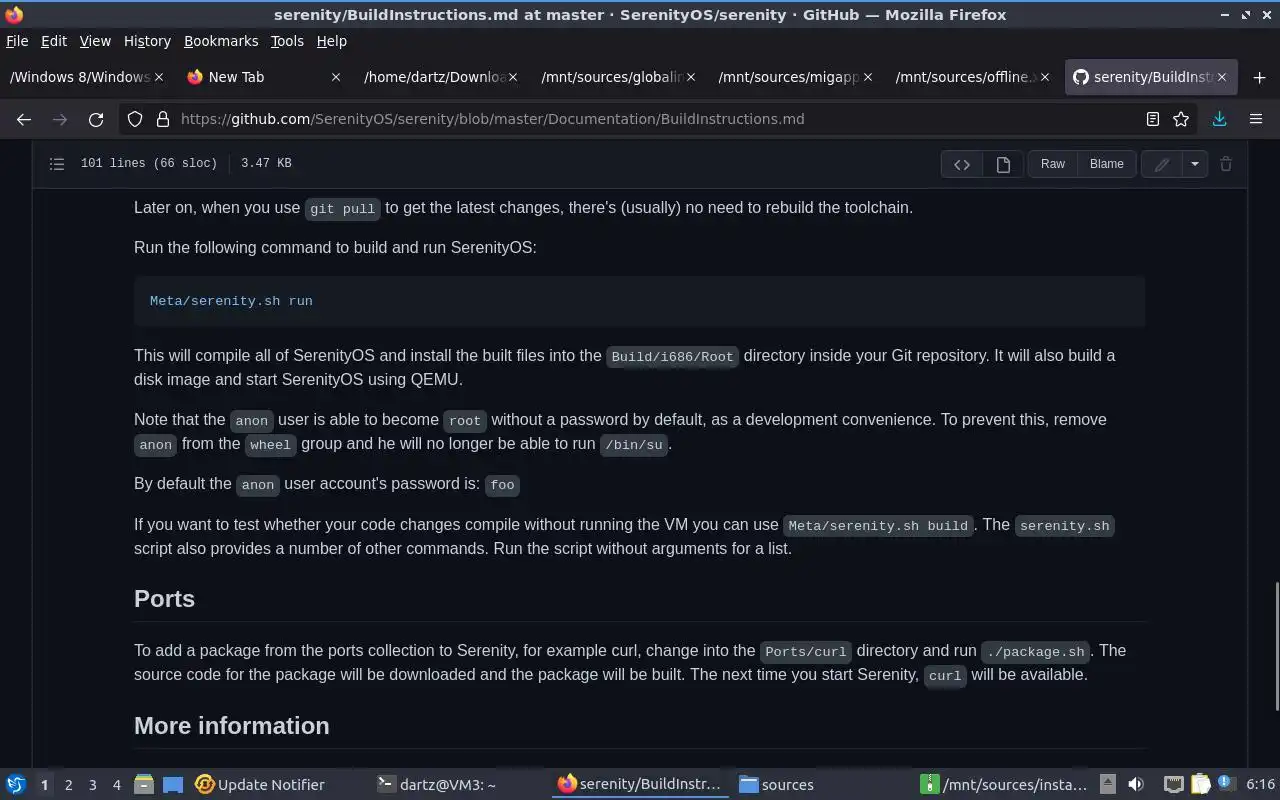The width and height of the screenshot is (1280, 800).
Task: Bookmark this page with the star
Action: pyautogui.click(x=1181, y=119)
